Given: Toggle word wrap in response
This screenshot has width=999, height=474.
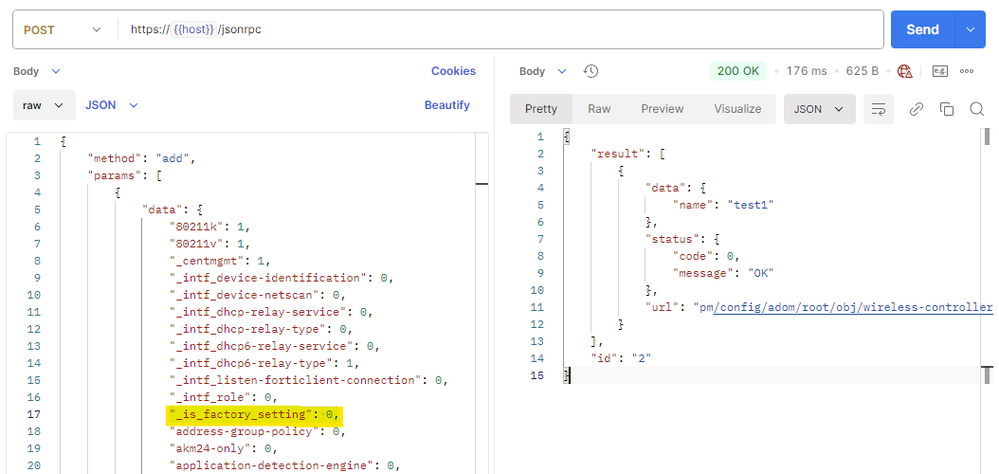Looking at the screenshot, I should click(x=878, y=109).
